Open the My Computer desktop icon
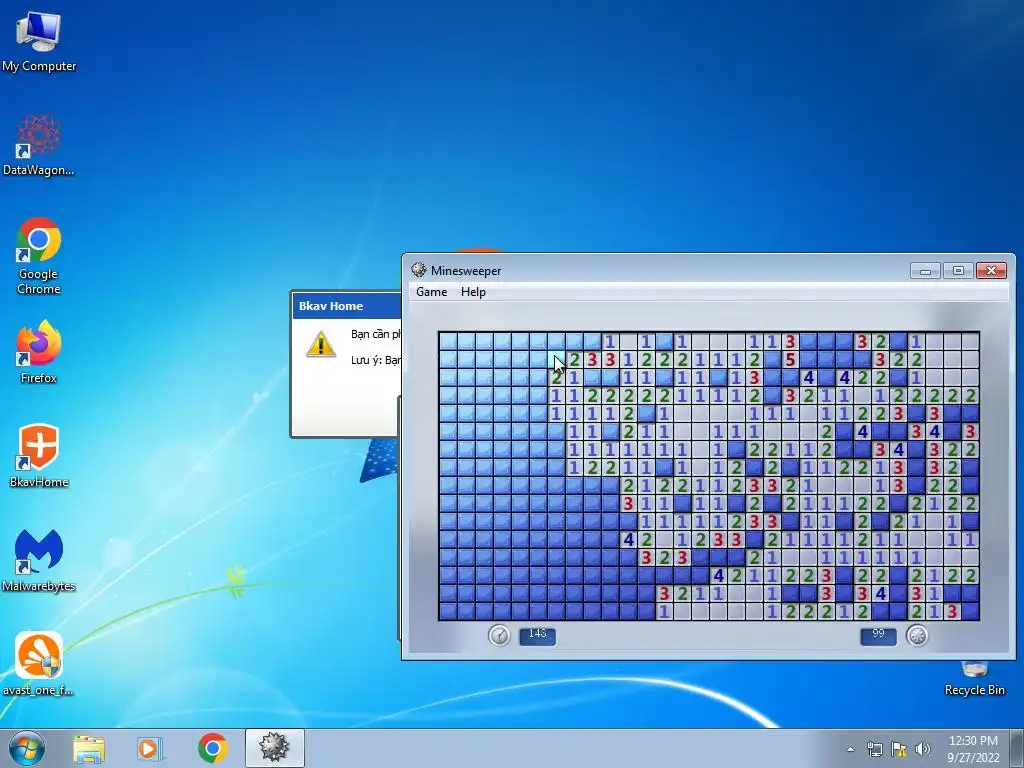 click(x=39, y=40)
